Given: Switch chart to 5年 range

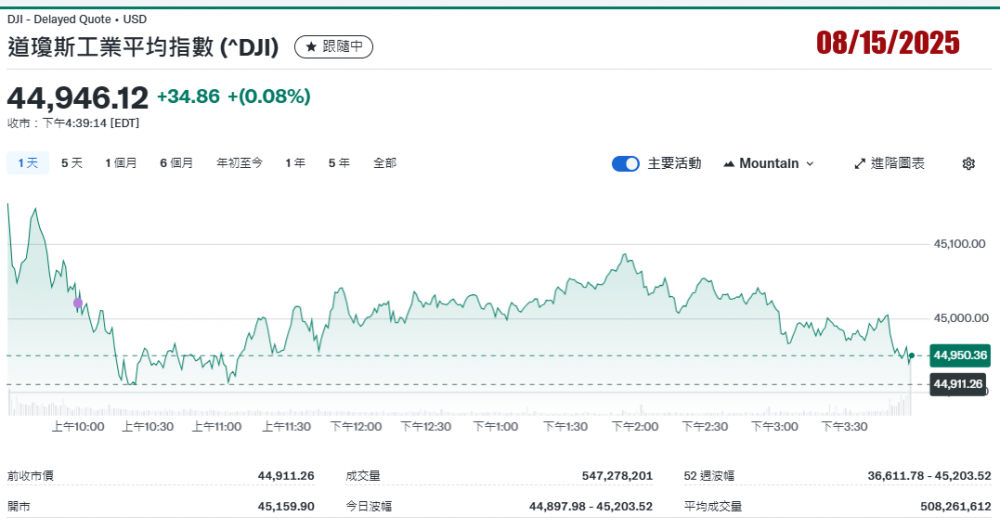Looking at the screenshot, I should [339, 163].
